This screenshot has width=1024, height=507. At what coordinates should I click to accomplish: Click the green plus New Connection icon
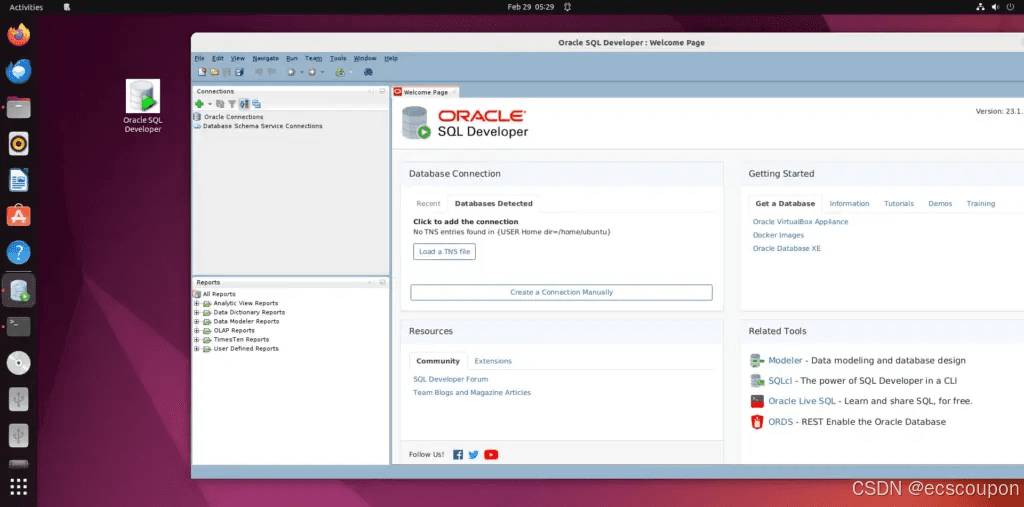tap(199, 104)
